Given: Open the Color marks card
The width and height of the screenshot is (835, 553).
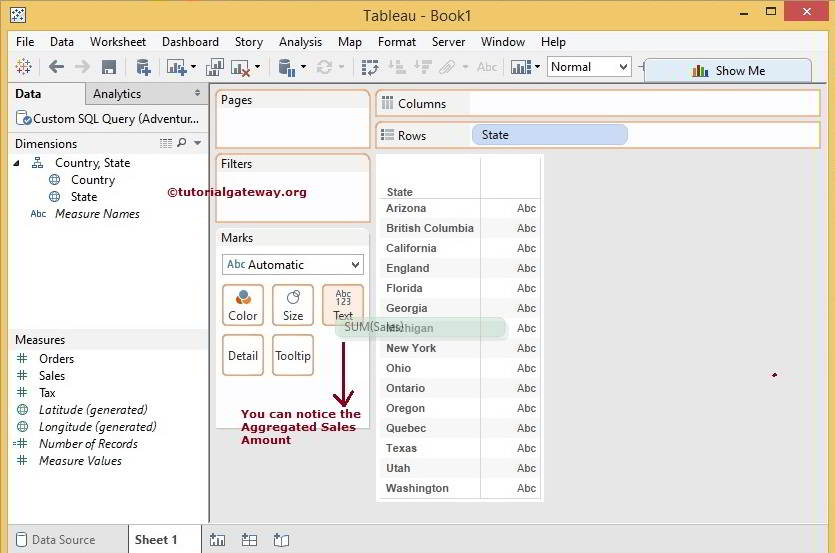Looking at the screenshot, I should pos(243,305).
